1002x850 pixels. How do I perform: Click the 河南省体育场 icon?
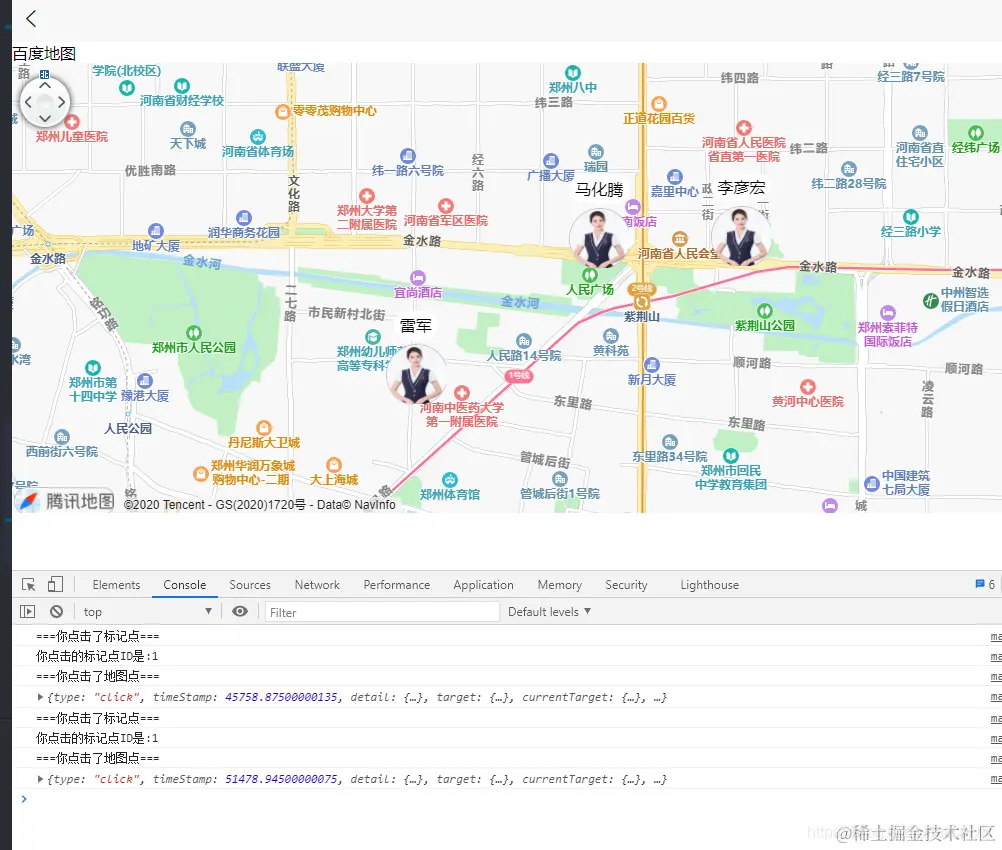point(258,137)
